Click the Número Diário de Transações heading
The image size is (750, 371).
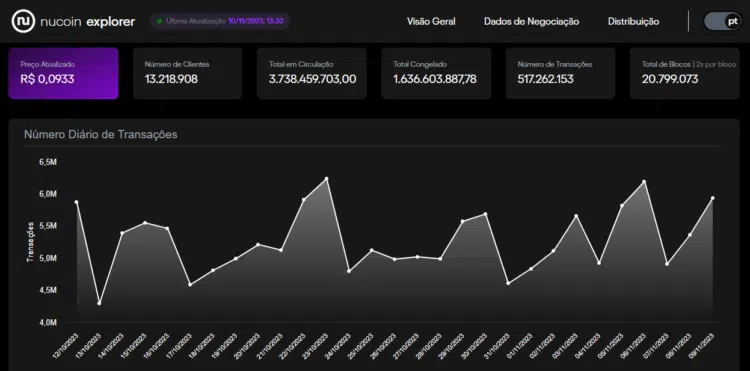tap(101, 135)
